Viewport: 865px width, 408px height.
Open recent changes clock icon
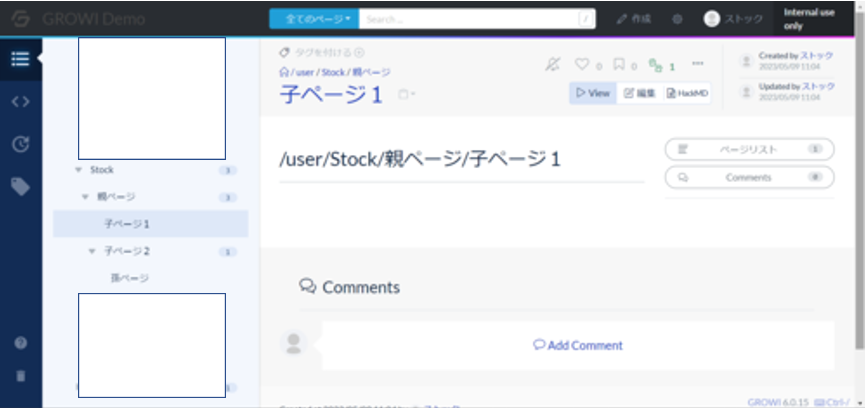point(20,144)
